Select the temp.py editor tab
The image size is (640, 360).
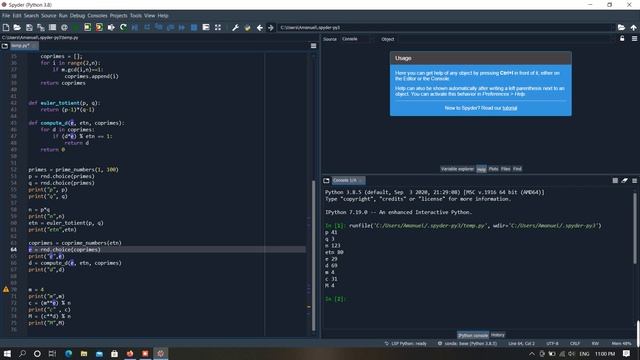[23, 46]
